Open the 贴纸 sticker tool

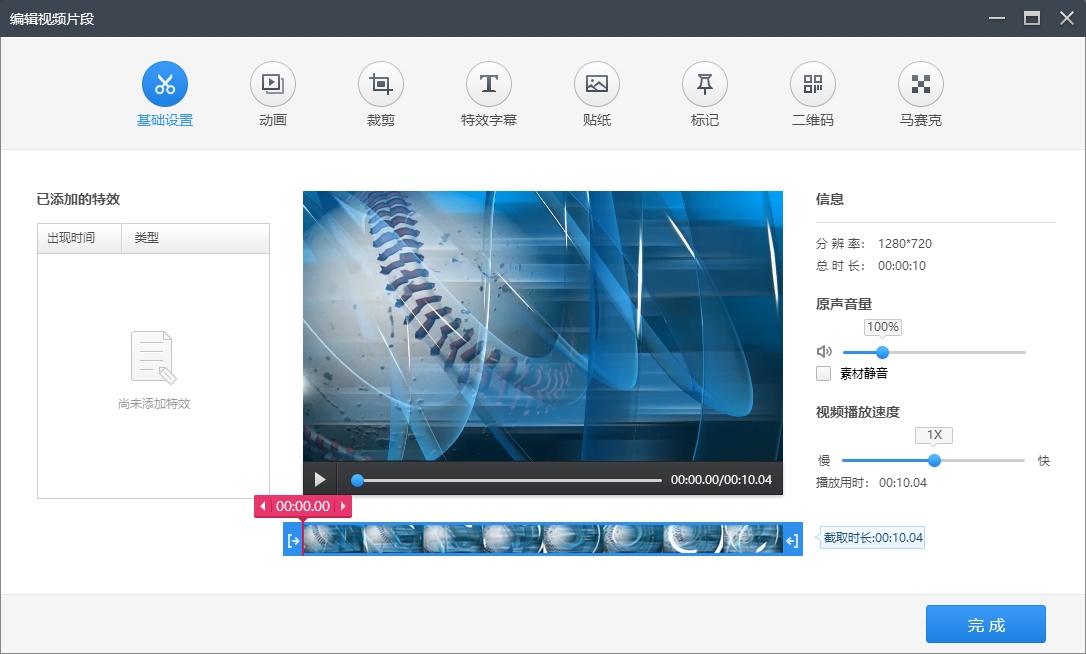tap(597, 85)
